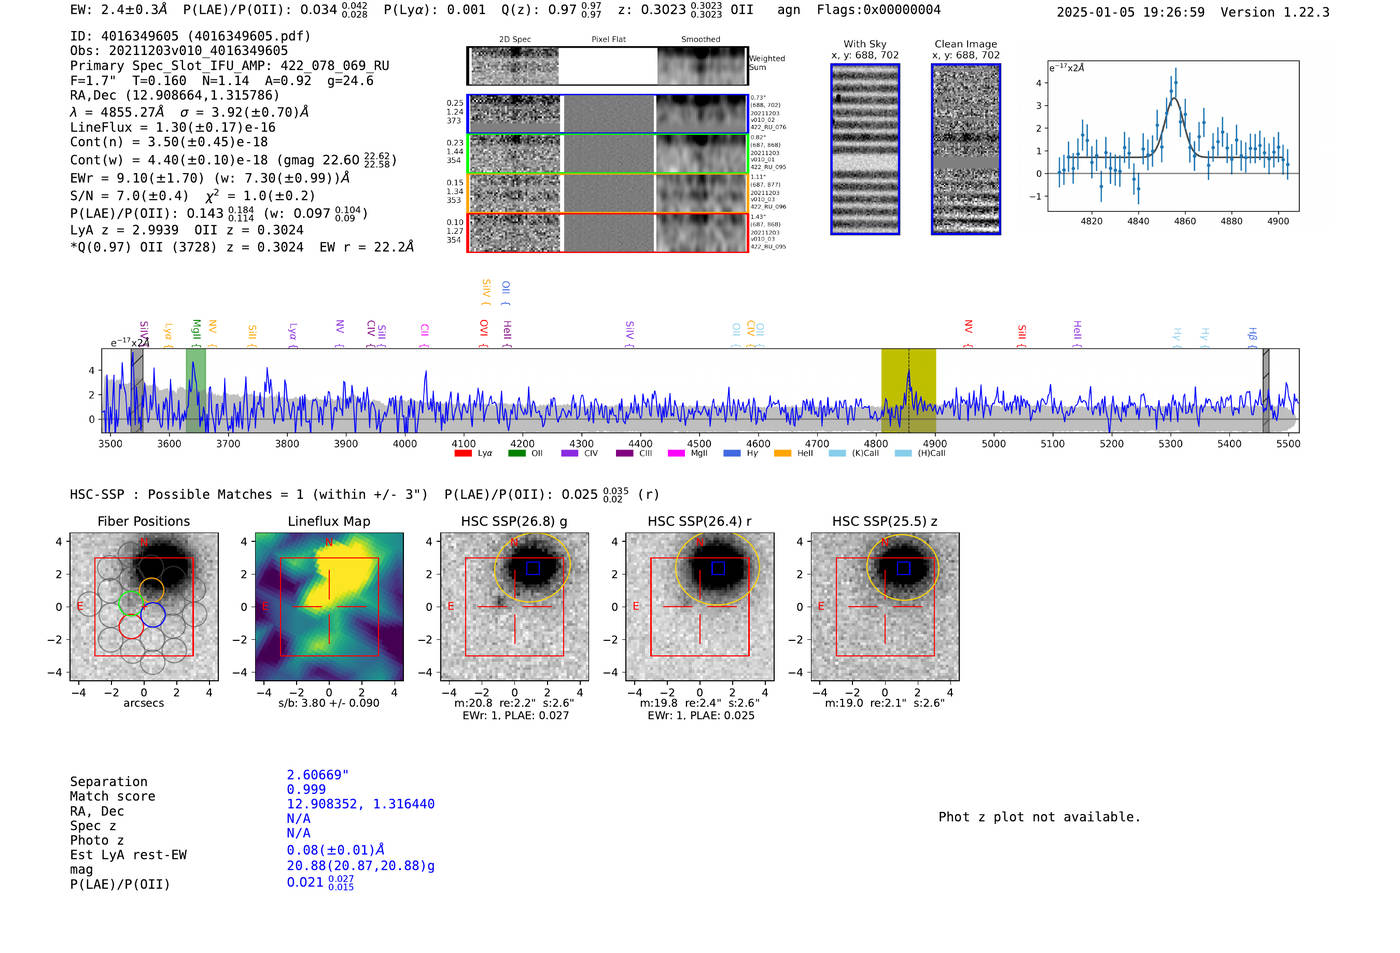Select the CIV legend color swatch

pyautogui.click(x=570, y=453)
